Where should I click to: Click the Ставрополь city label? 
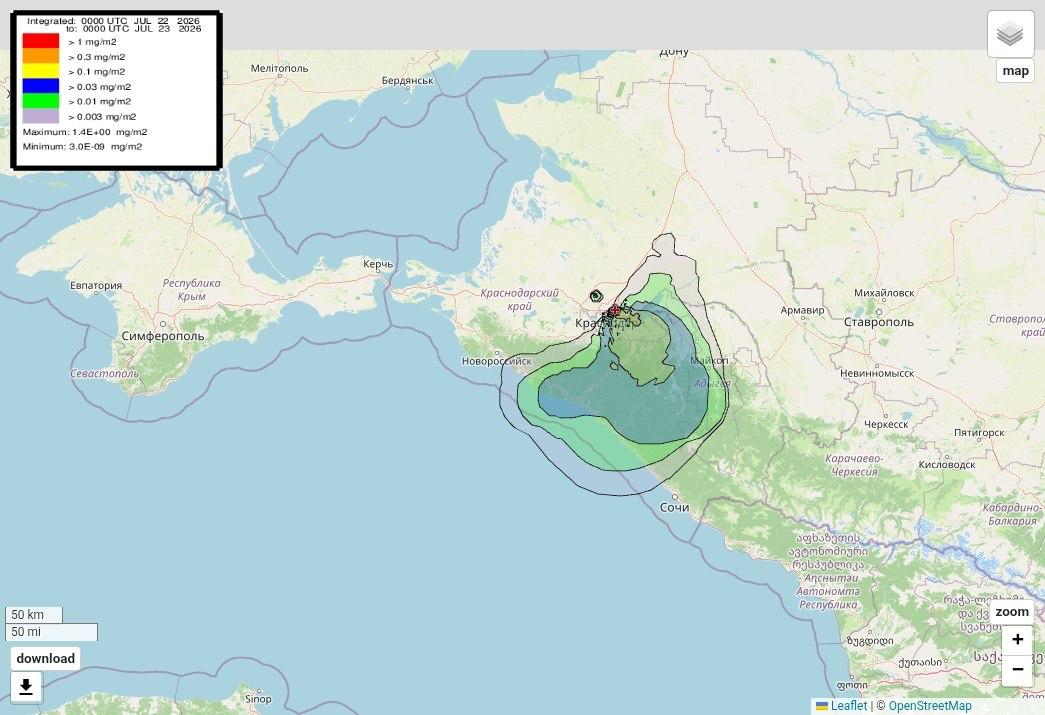pyautogui.click(x=878, y=322)
